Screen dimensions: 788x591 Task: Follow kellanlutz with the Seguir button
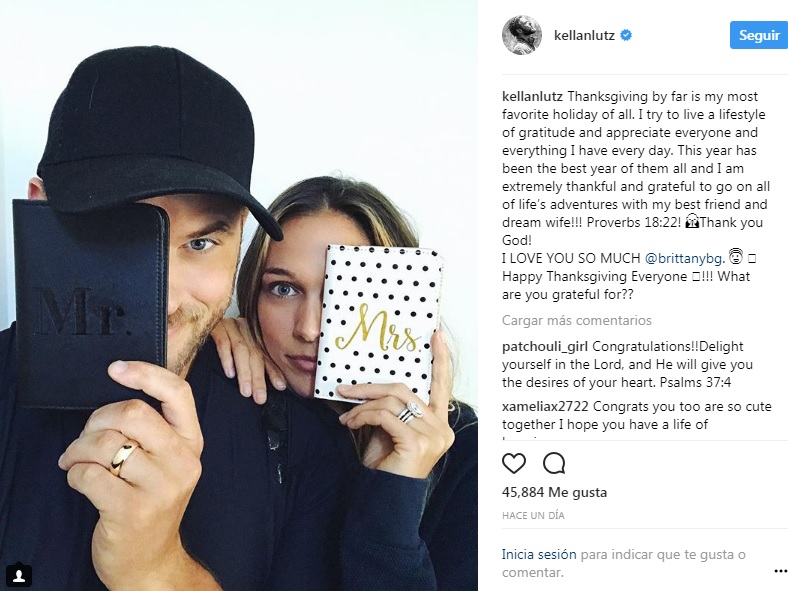pyautogui.click(x=759, y=35)
